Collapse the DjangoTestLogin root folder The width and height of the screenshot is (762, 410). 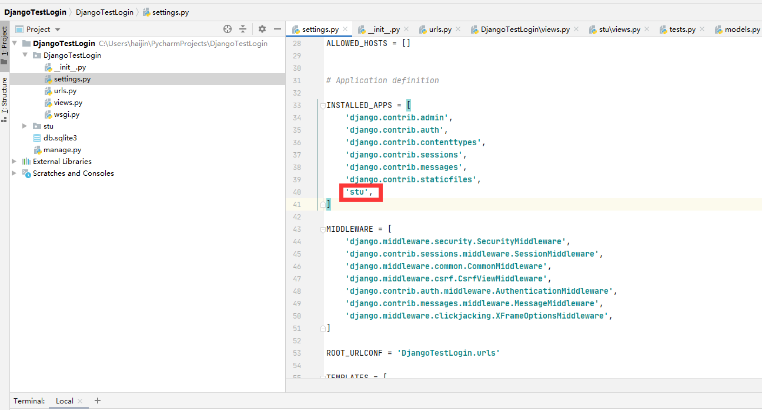[x=15, y=43]
